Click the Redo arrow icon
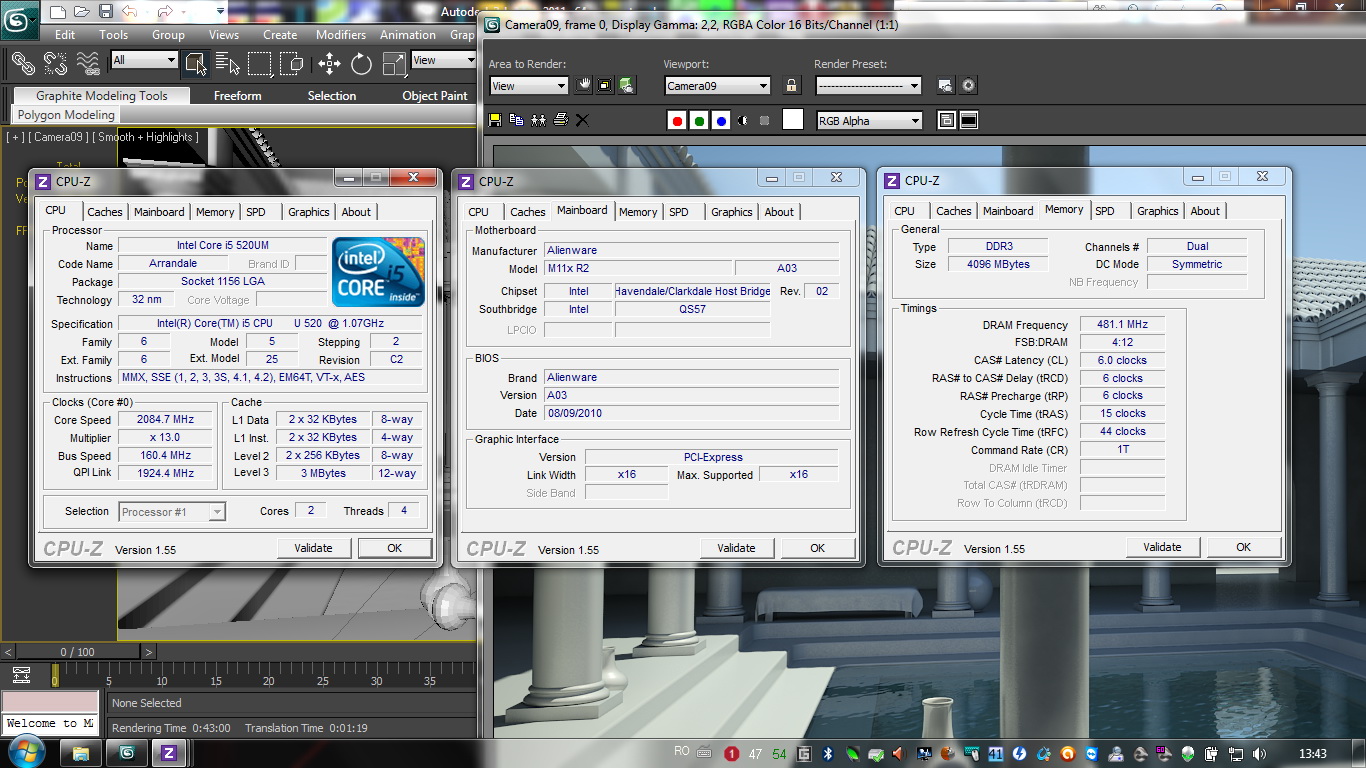The image size is (1366, 768). [x=166, y=12]
